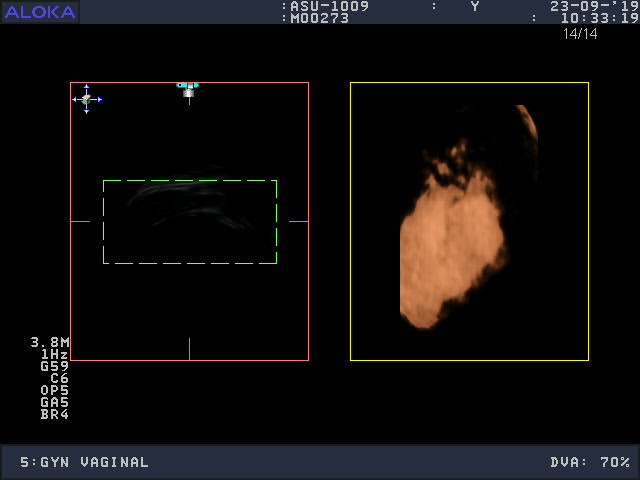
Task: Click the right tick mark on scan frame
Action: pos(298,221)
